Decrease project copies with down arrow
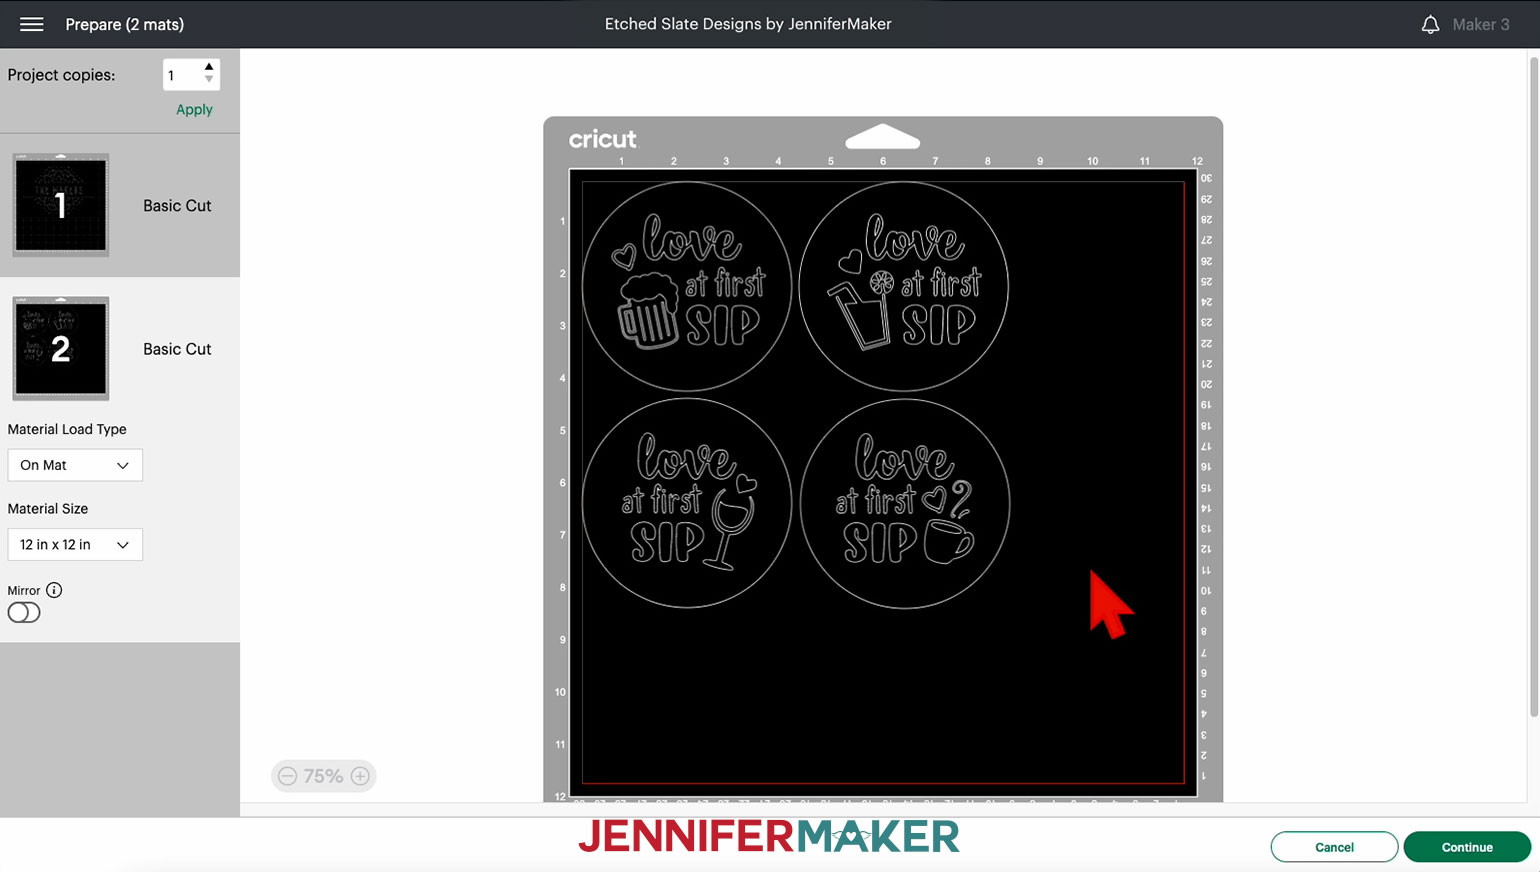The width and height of the screenshot is (1540, 872). click(x=209, y=80)
